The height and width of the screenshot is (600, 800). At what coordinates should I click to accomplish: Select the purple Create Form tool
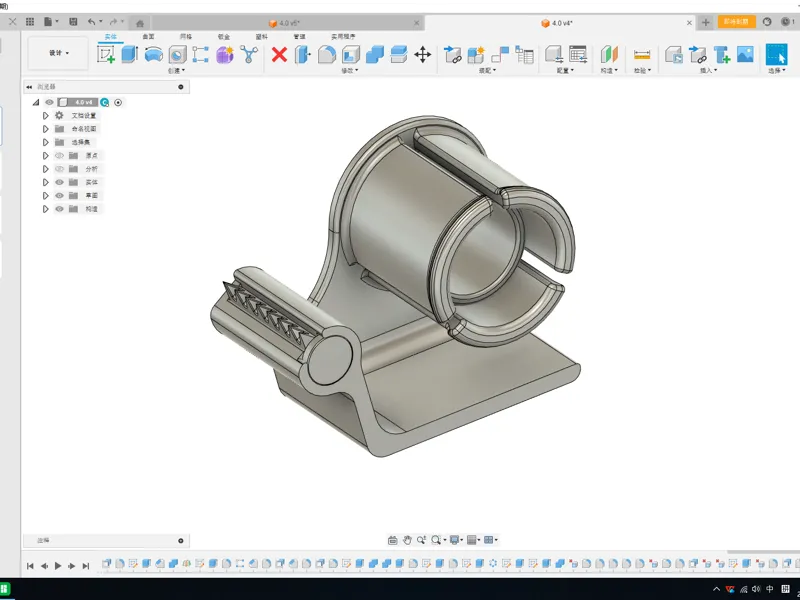click(x=224, y=54)
